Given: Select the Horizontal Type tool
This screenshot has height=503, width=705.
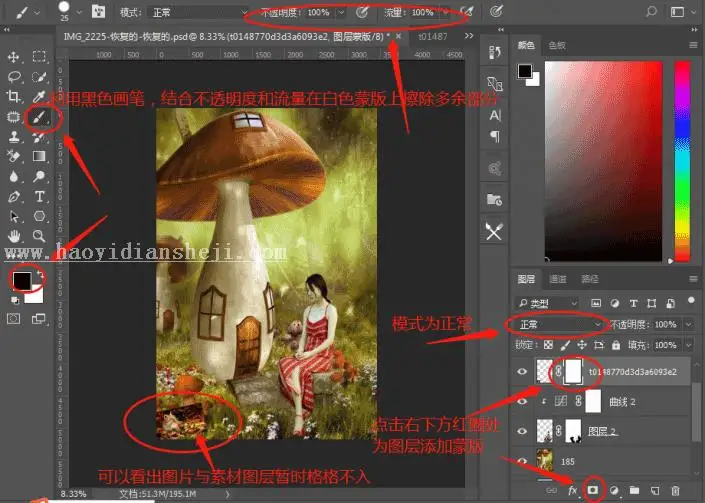Looking at the screenshot, I should tap(40, 196).
